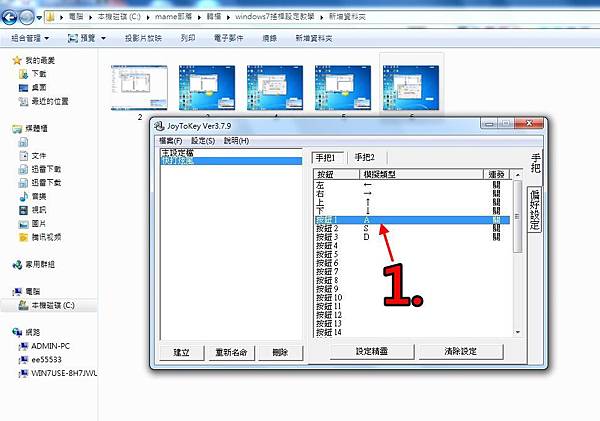Click 電子郵件 email in Explorer toolbar

(228, 38)
